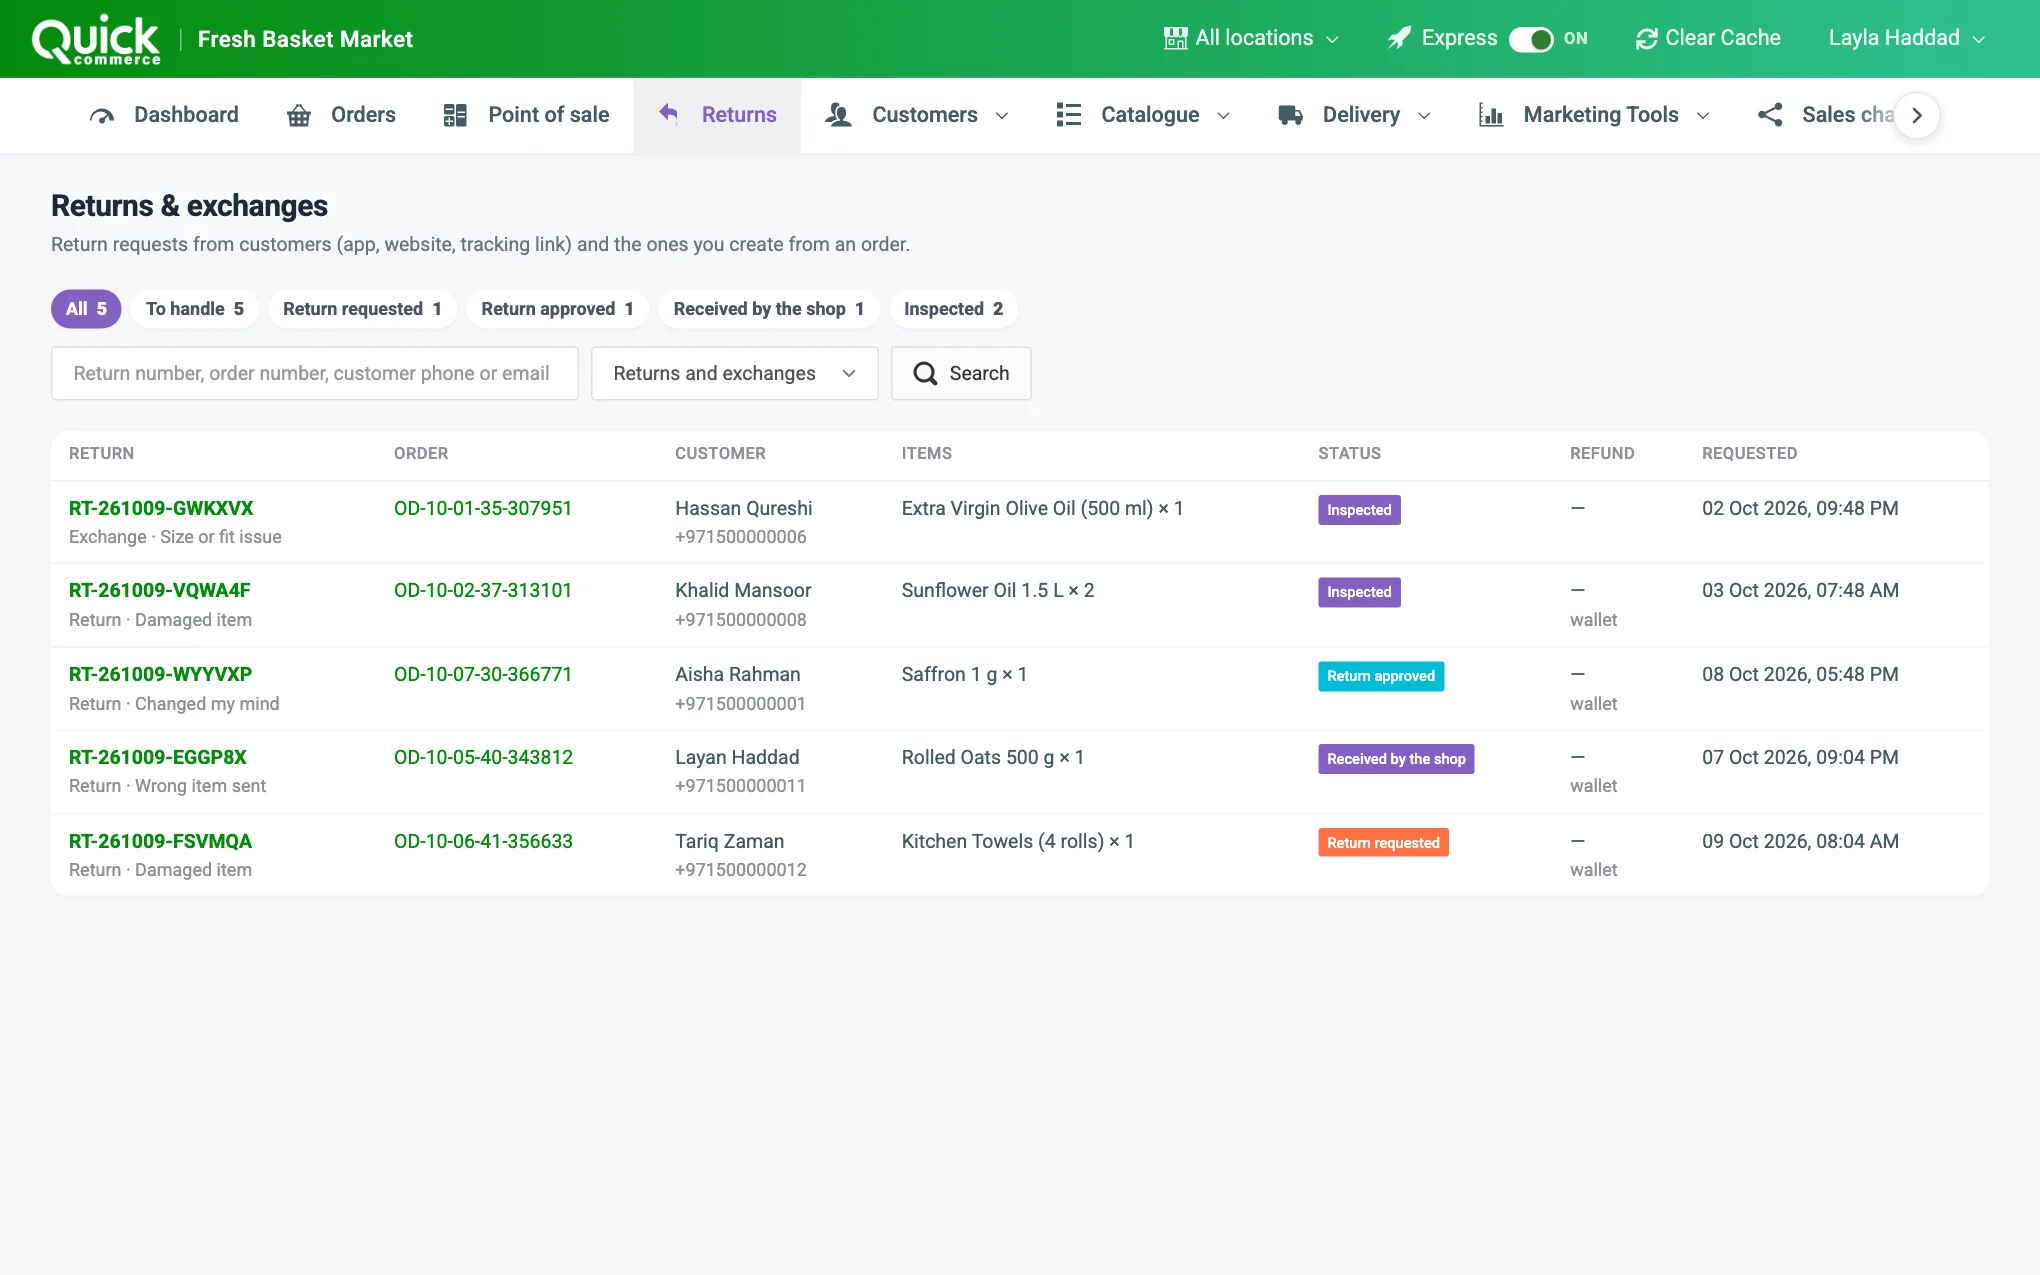This screenshot has height=1275, width=2040.
Task: Toggle the Express mode switch
Action: point(1531,39)
